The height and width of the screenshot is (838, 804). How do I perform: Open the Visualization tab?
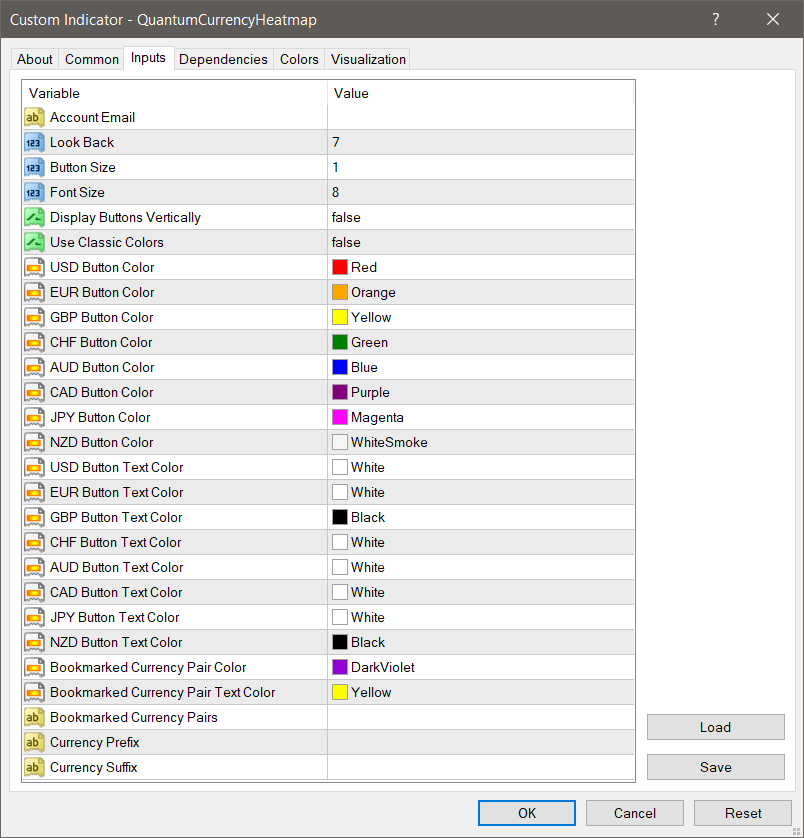tap(368, 60)
